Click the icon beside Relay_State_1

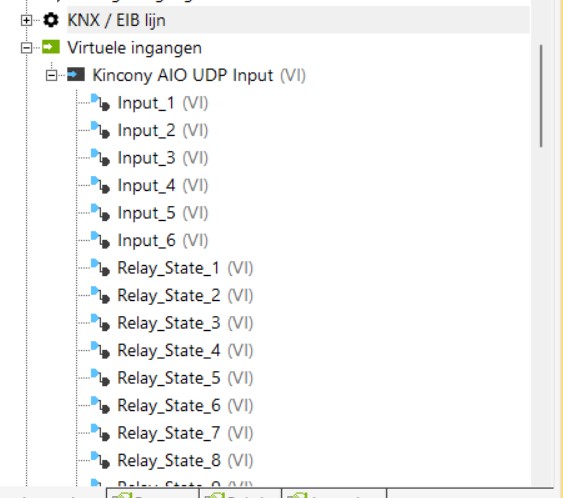click(100, 267)
